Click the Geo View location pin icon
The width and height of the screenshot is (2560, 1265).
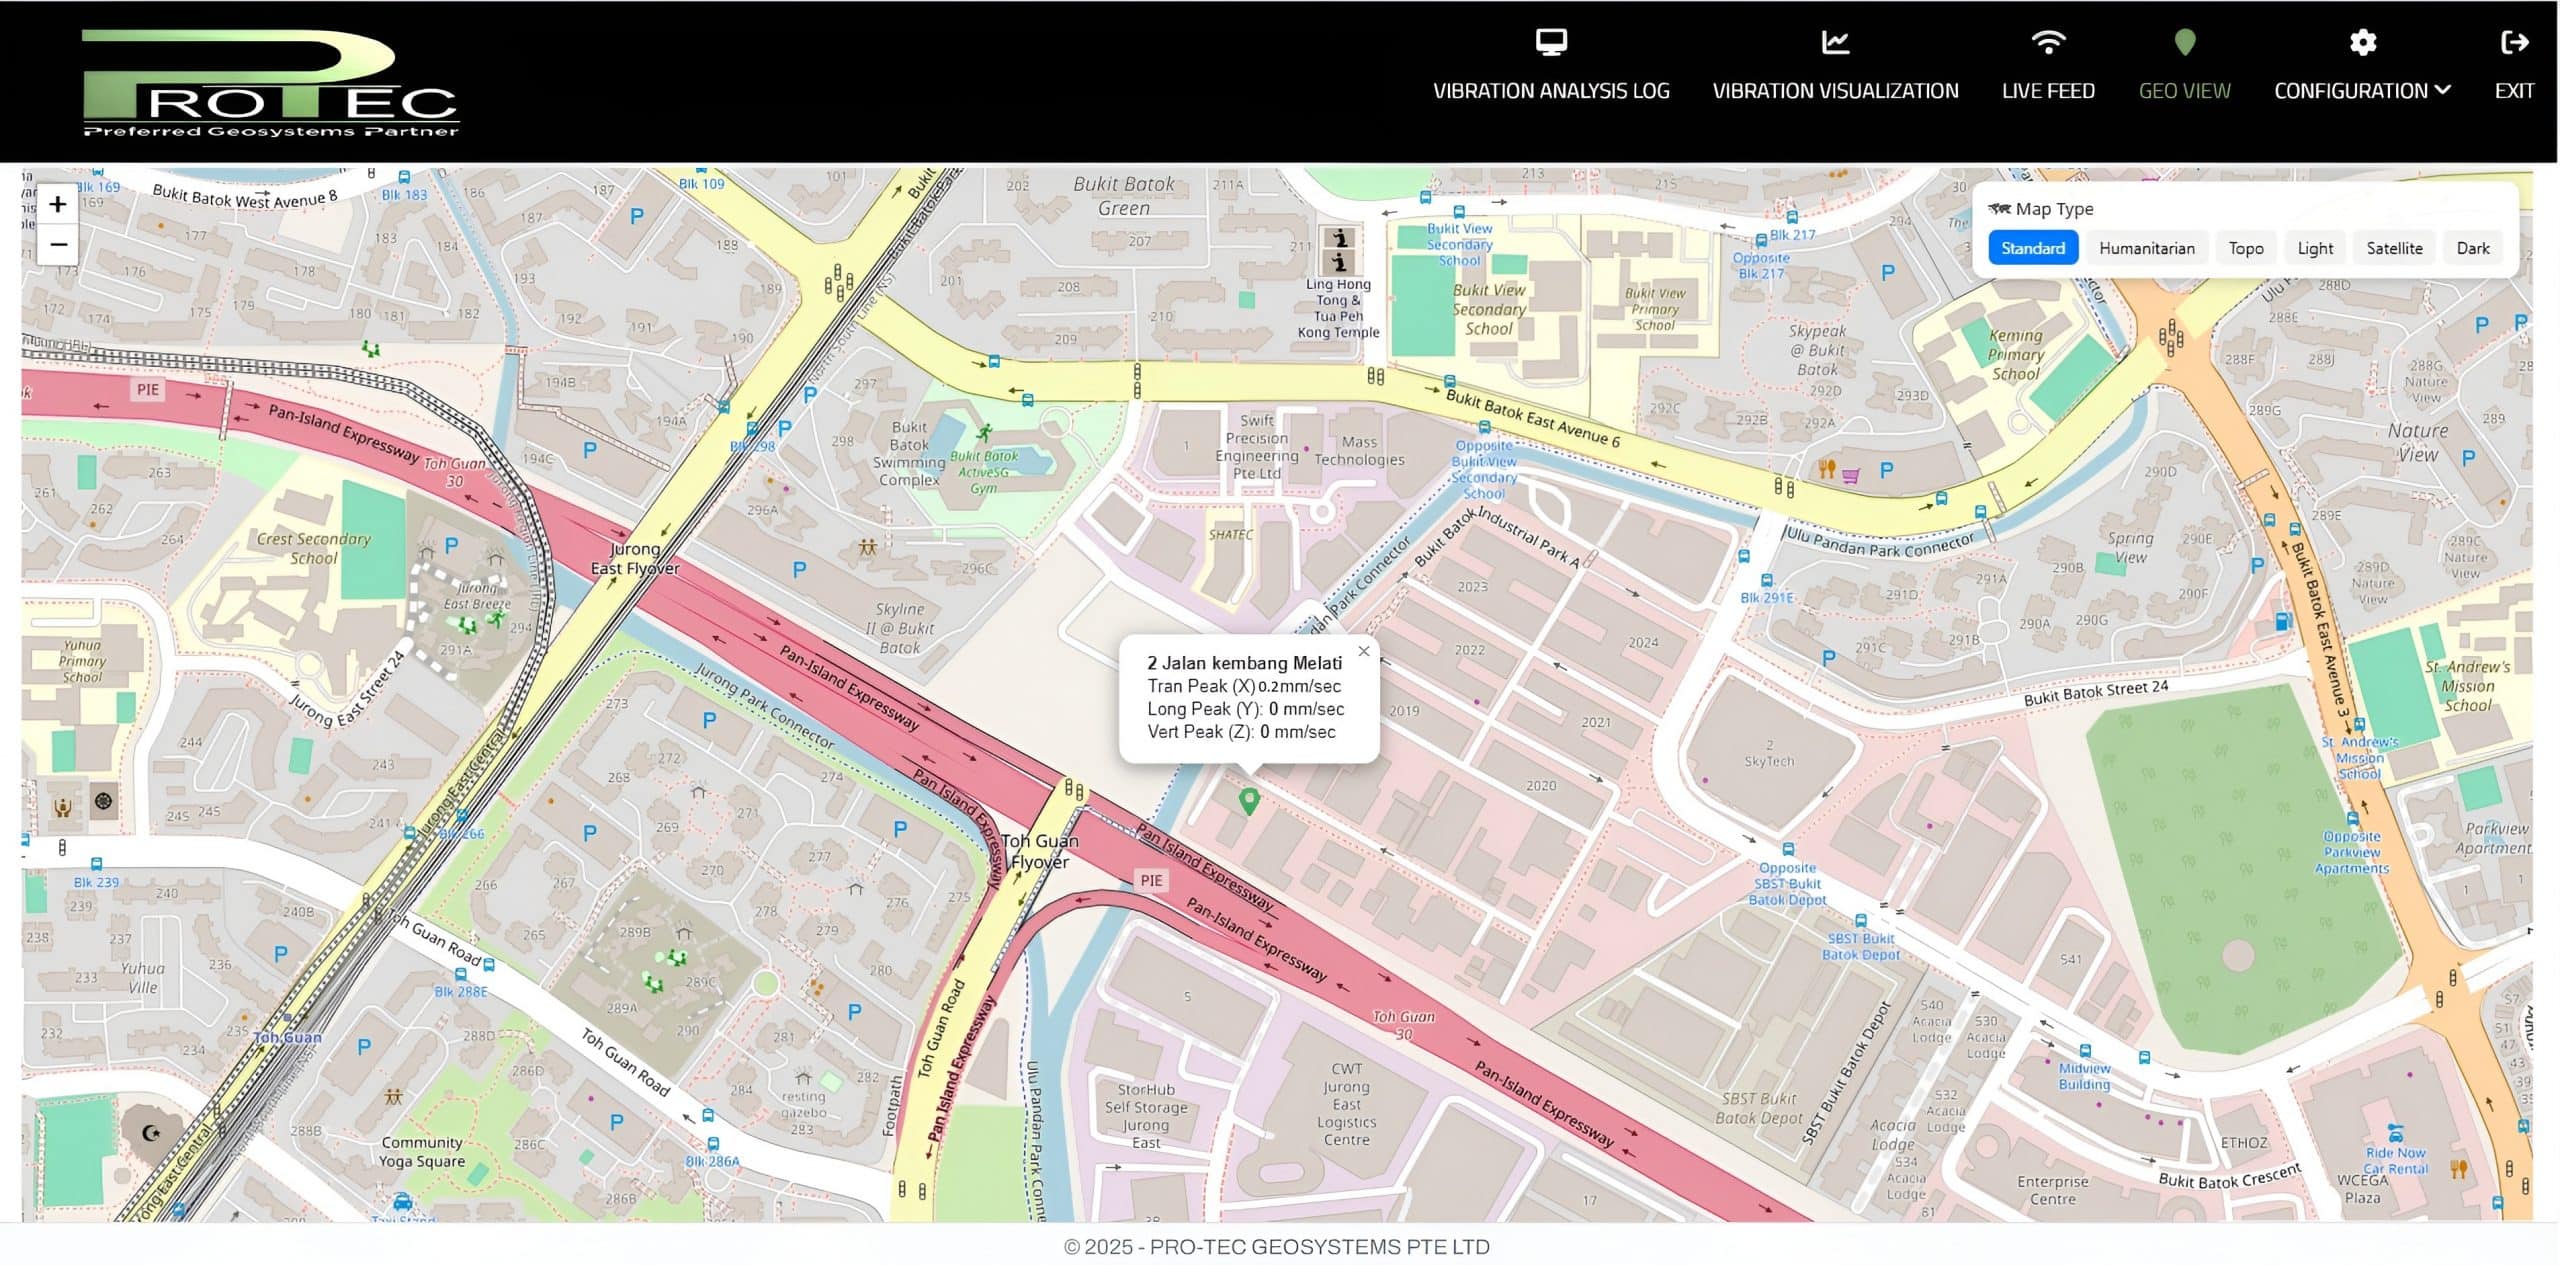coord(2184,42)
